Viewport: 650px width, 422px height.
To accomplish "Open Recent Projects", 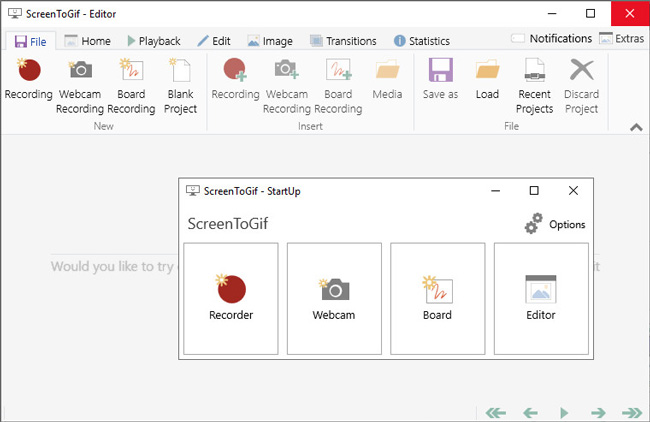I will (x=534, y=86).
